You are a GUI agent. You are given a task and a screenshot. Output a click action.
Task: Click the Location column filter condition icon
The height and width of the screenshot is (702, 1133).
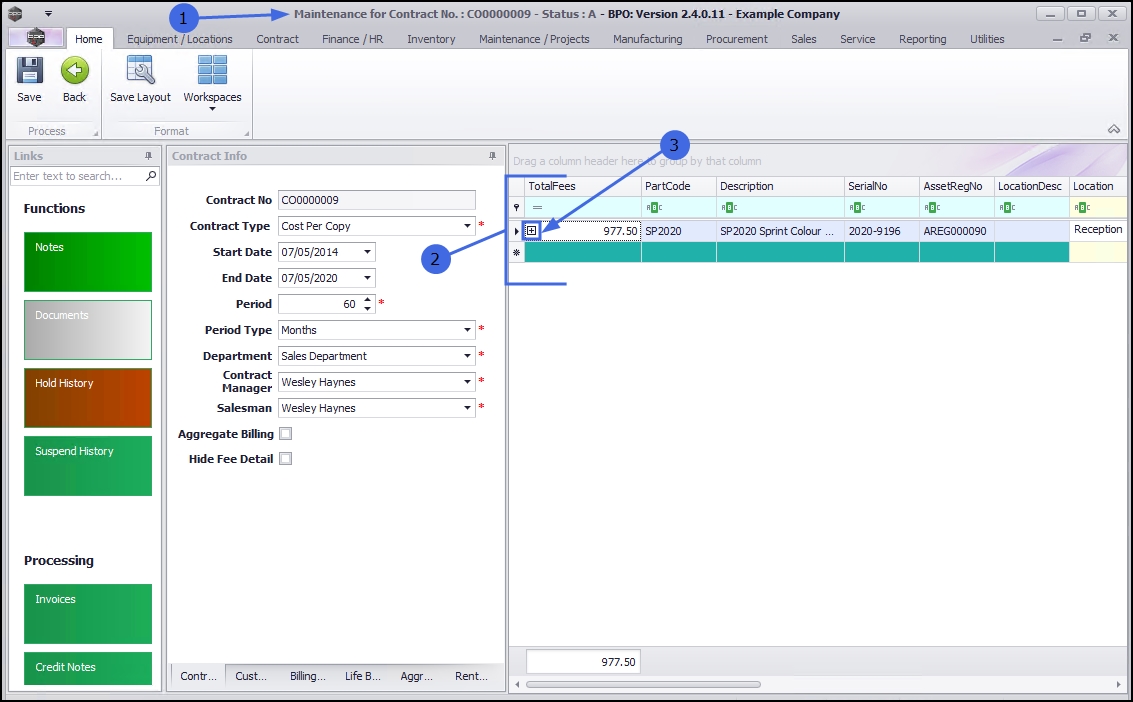click(x=1082, y=207)
